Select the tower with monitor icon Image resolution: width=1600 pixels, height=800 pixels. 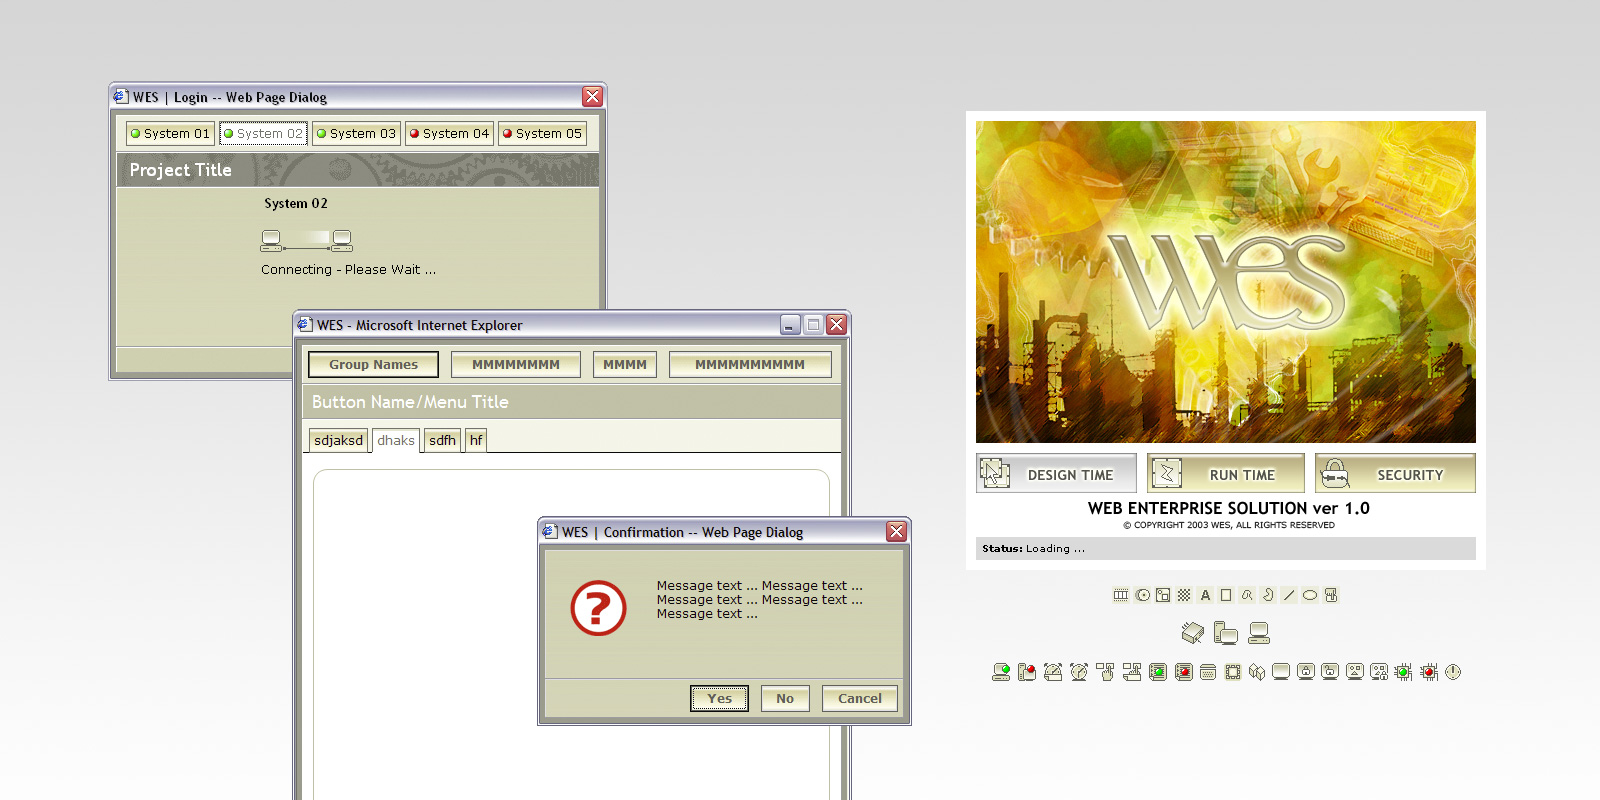click(1226, 633)
